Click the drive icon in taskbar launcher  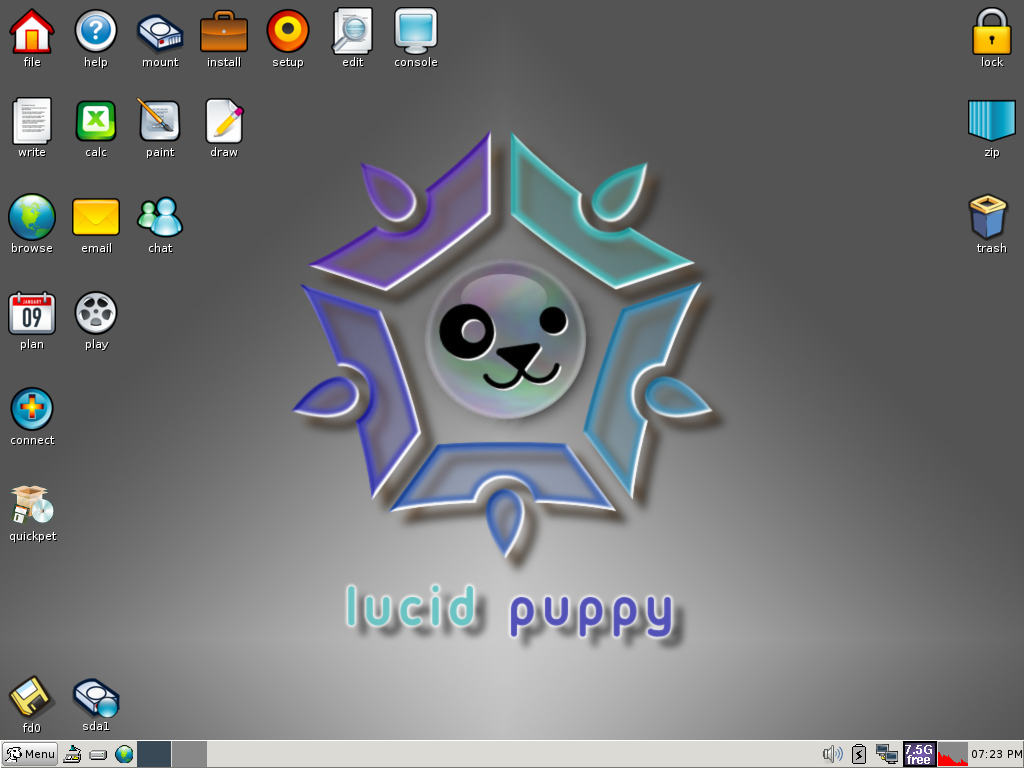tap(98, 755)
